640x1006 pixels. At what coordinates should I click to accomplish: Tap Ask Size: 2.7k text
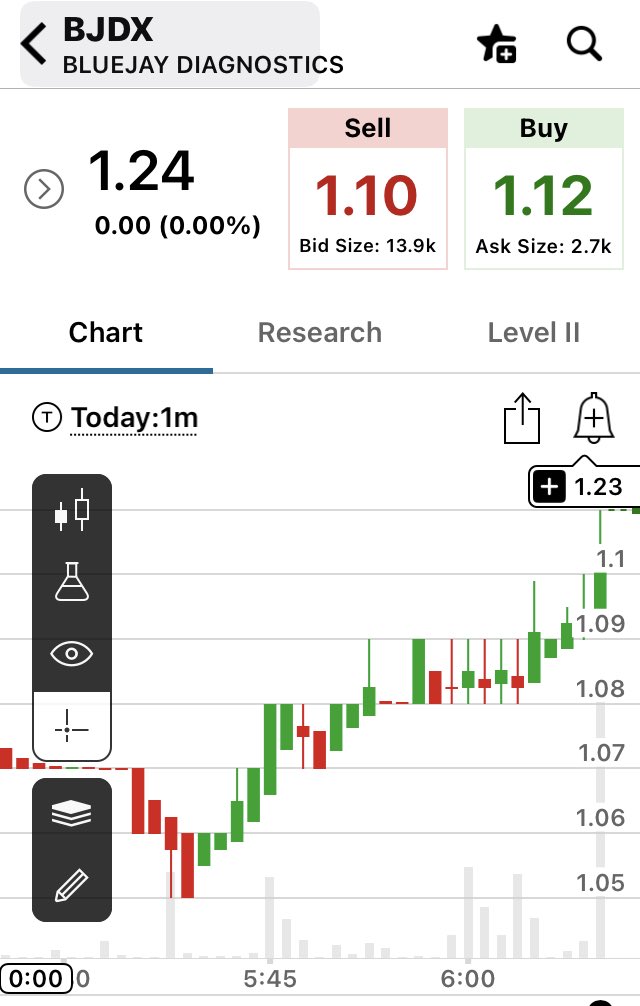point(543,246)
